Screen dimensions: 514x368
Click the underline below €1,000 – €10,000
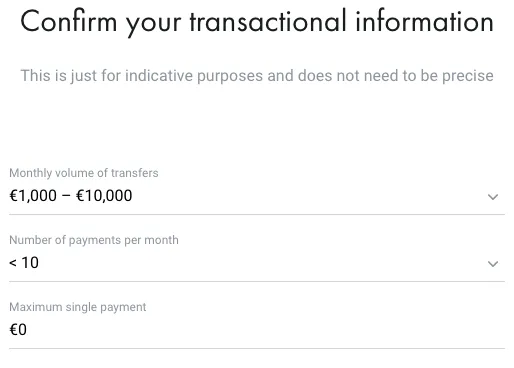pos(257,214)
